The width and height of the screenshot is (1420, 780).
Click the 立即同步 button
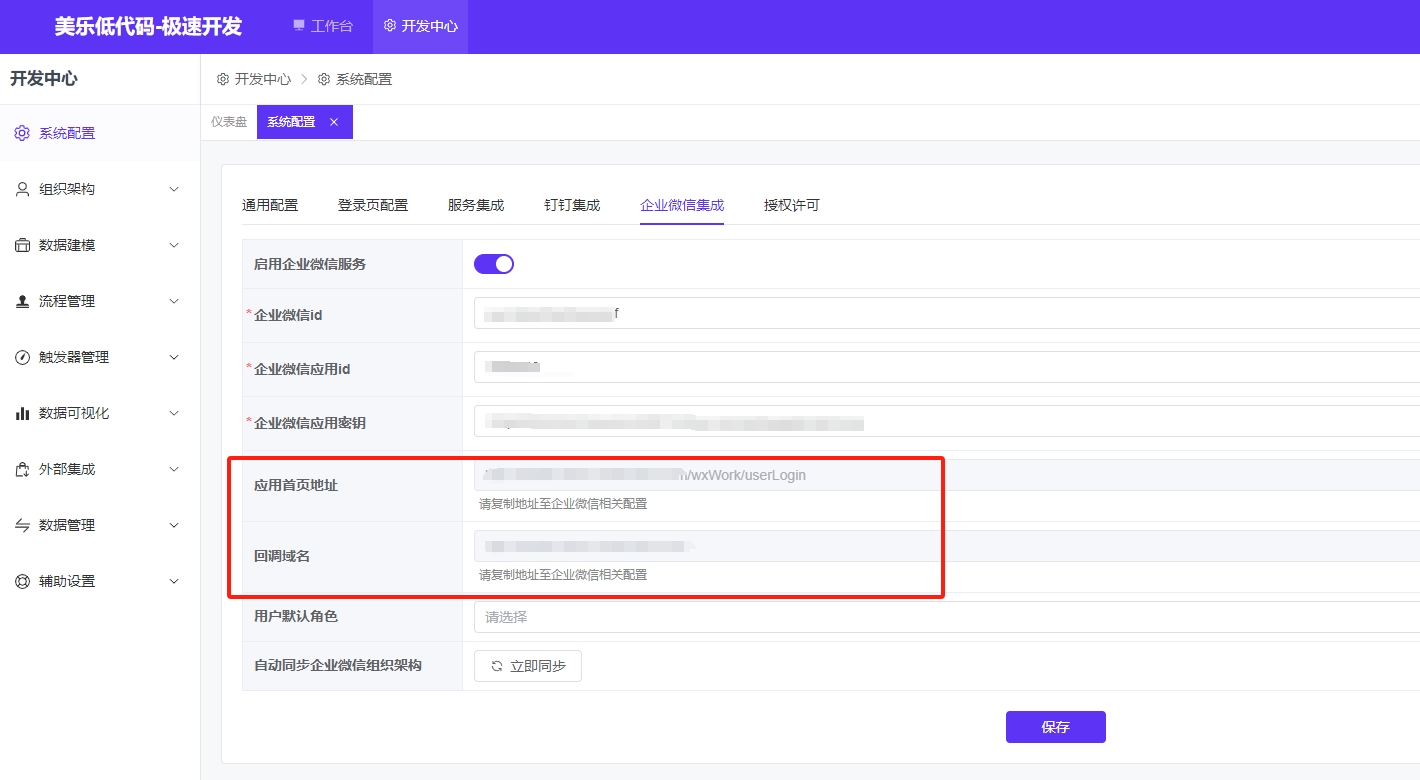(x=528, y=666)
